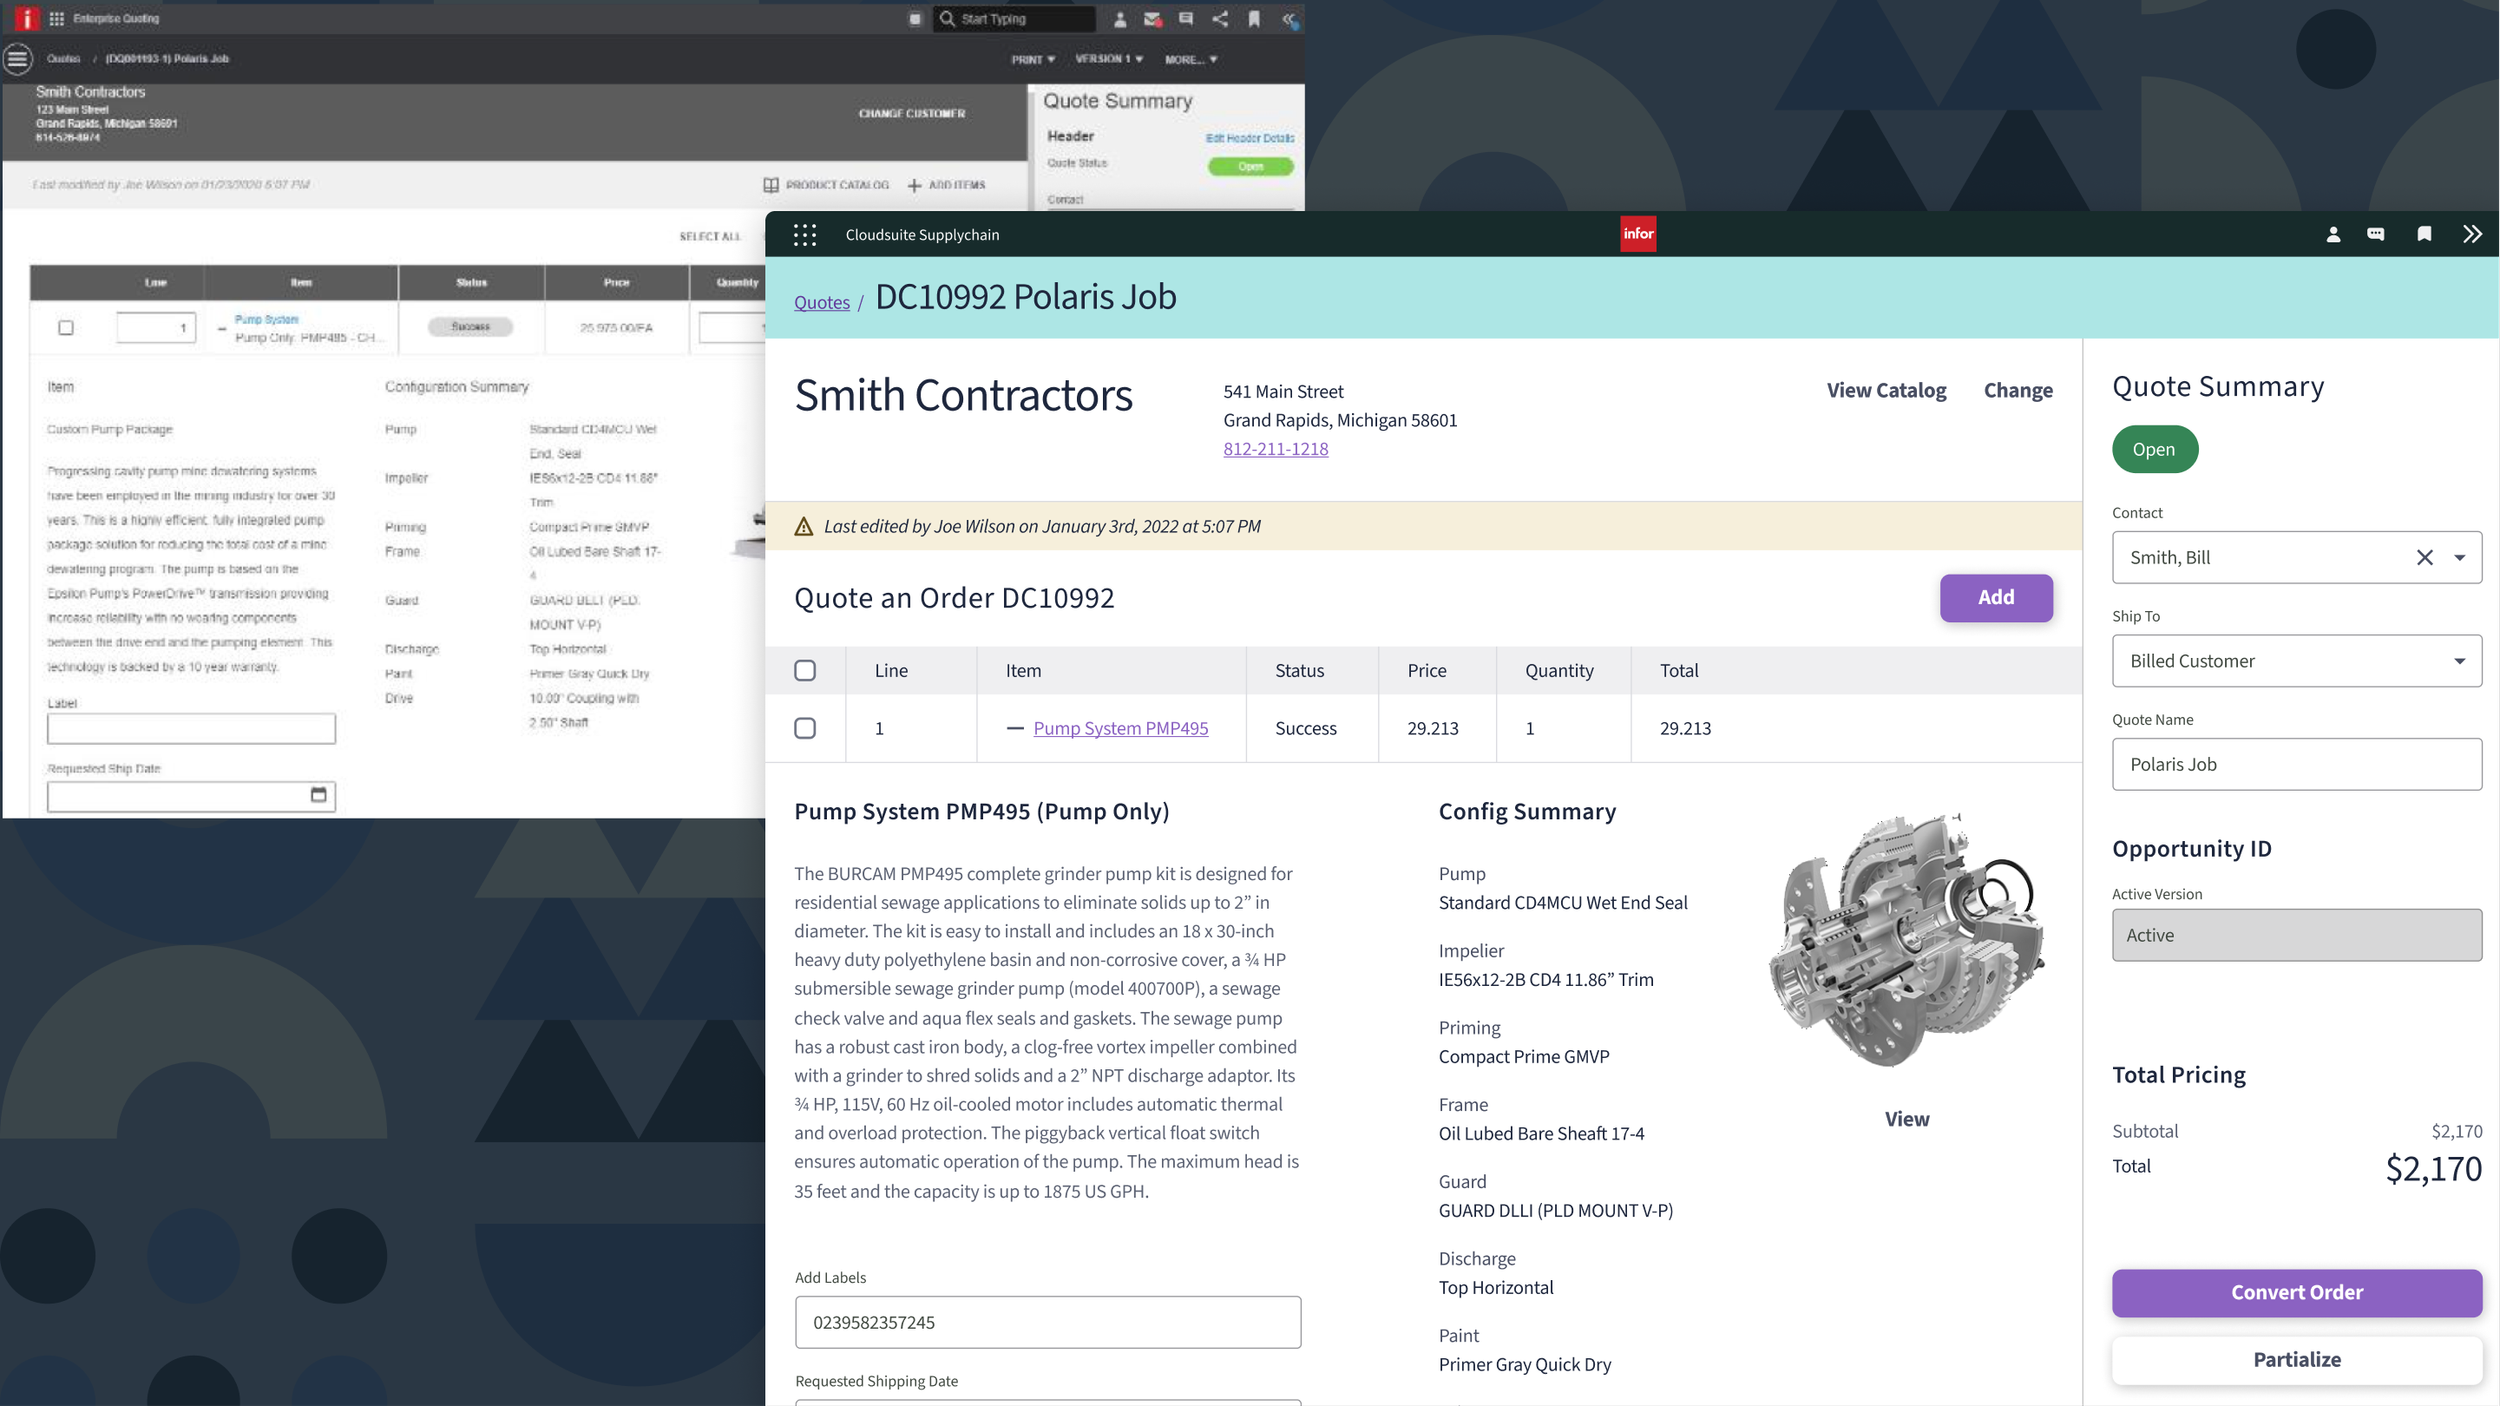The image size is (2500, 1407).
Task: Click warning triangle icon beside Last edited notice
Action: coord(804,526)
